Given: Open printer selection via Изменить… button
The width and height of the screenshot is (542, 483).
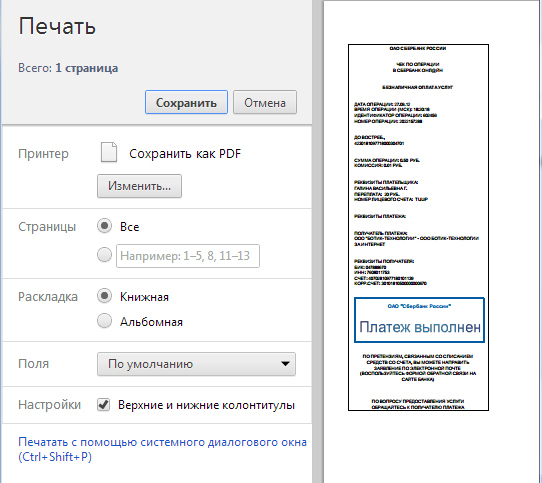Looking at the screenshot, I should coord(139,186).
